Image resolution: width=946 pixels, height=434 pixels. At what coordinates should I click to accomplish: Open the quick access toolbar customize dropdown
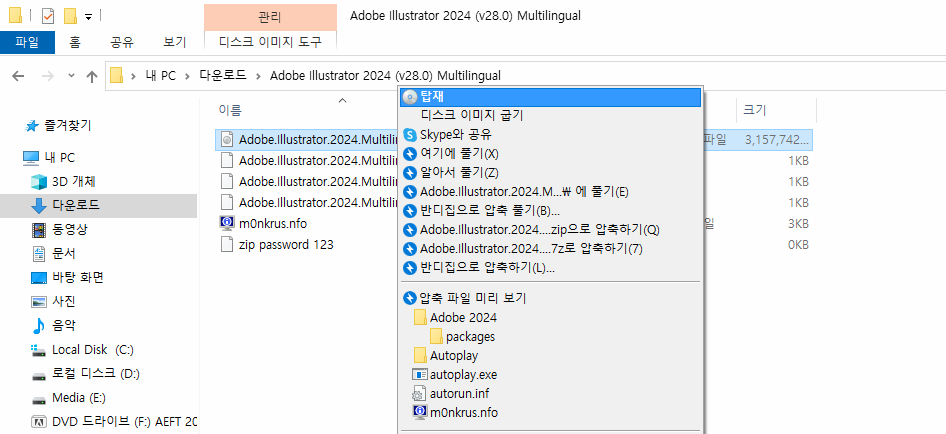pyautogui.click(x=89, y=17)
